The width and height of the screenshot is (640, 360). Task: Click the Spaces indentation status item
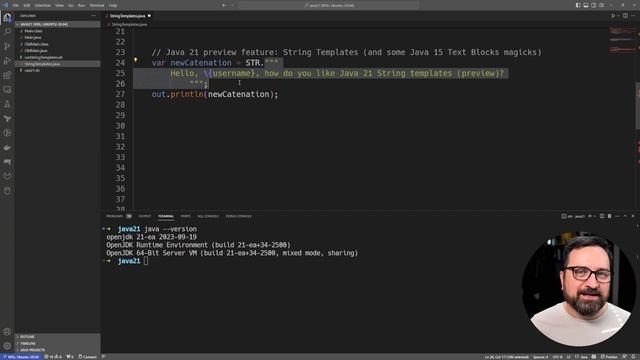click(540, 357)
